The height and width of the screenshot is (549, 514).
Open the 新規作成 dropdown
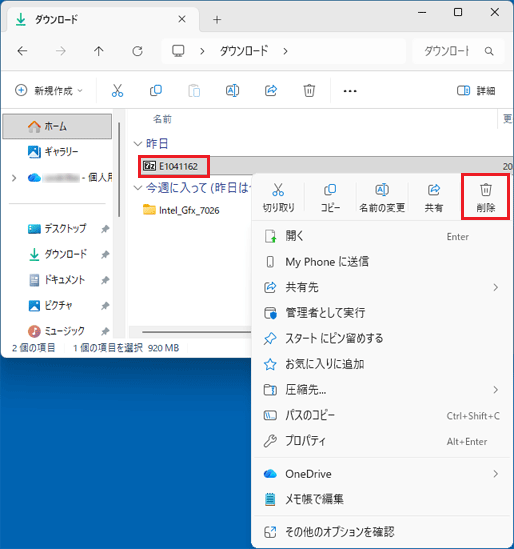[x=49, y=91]
